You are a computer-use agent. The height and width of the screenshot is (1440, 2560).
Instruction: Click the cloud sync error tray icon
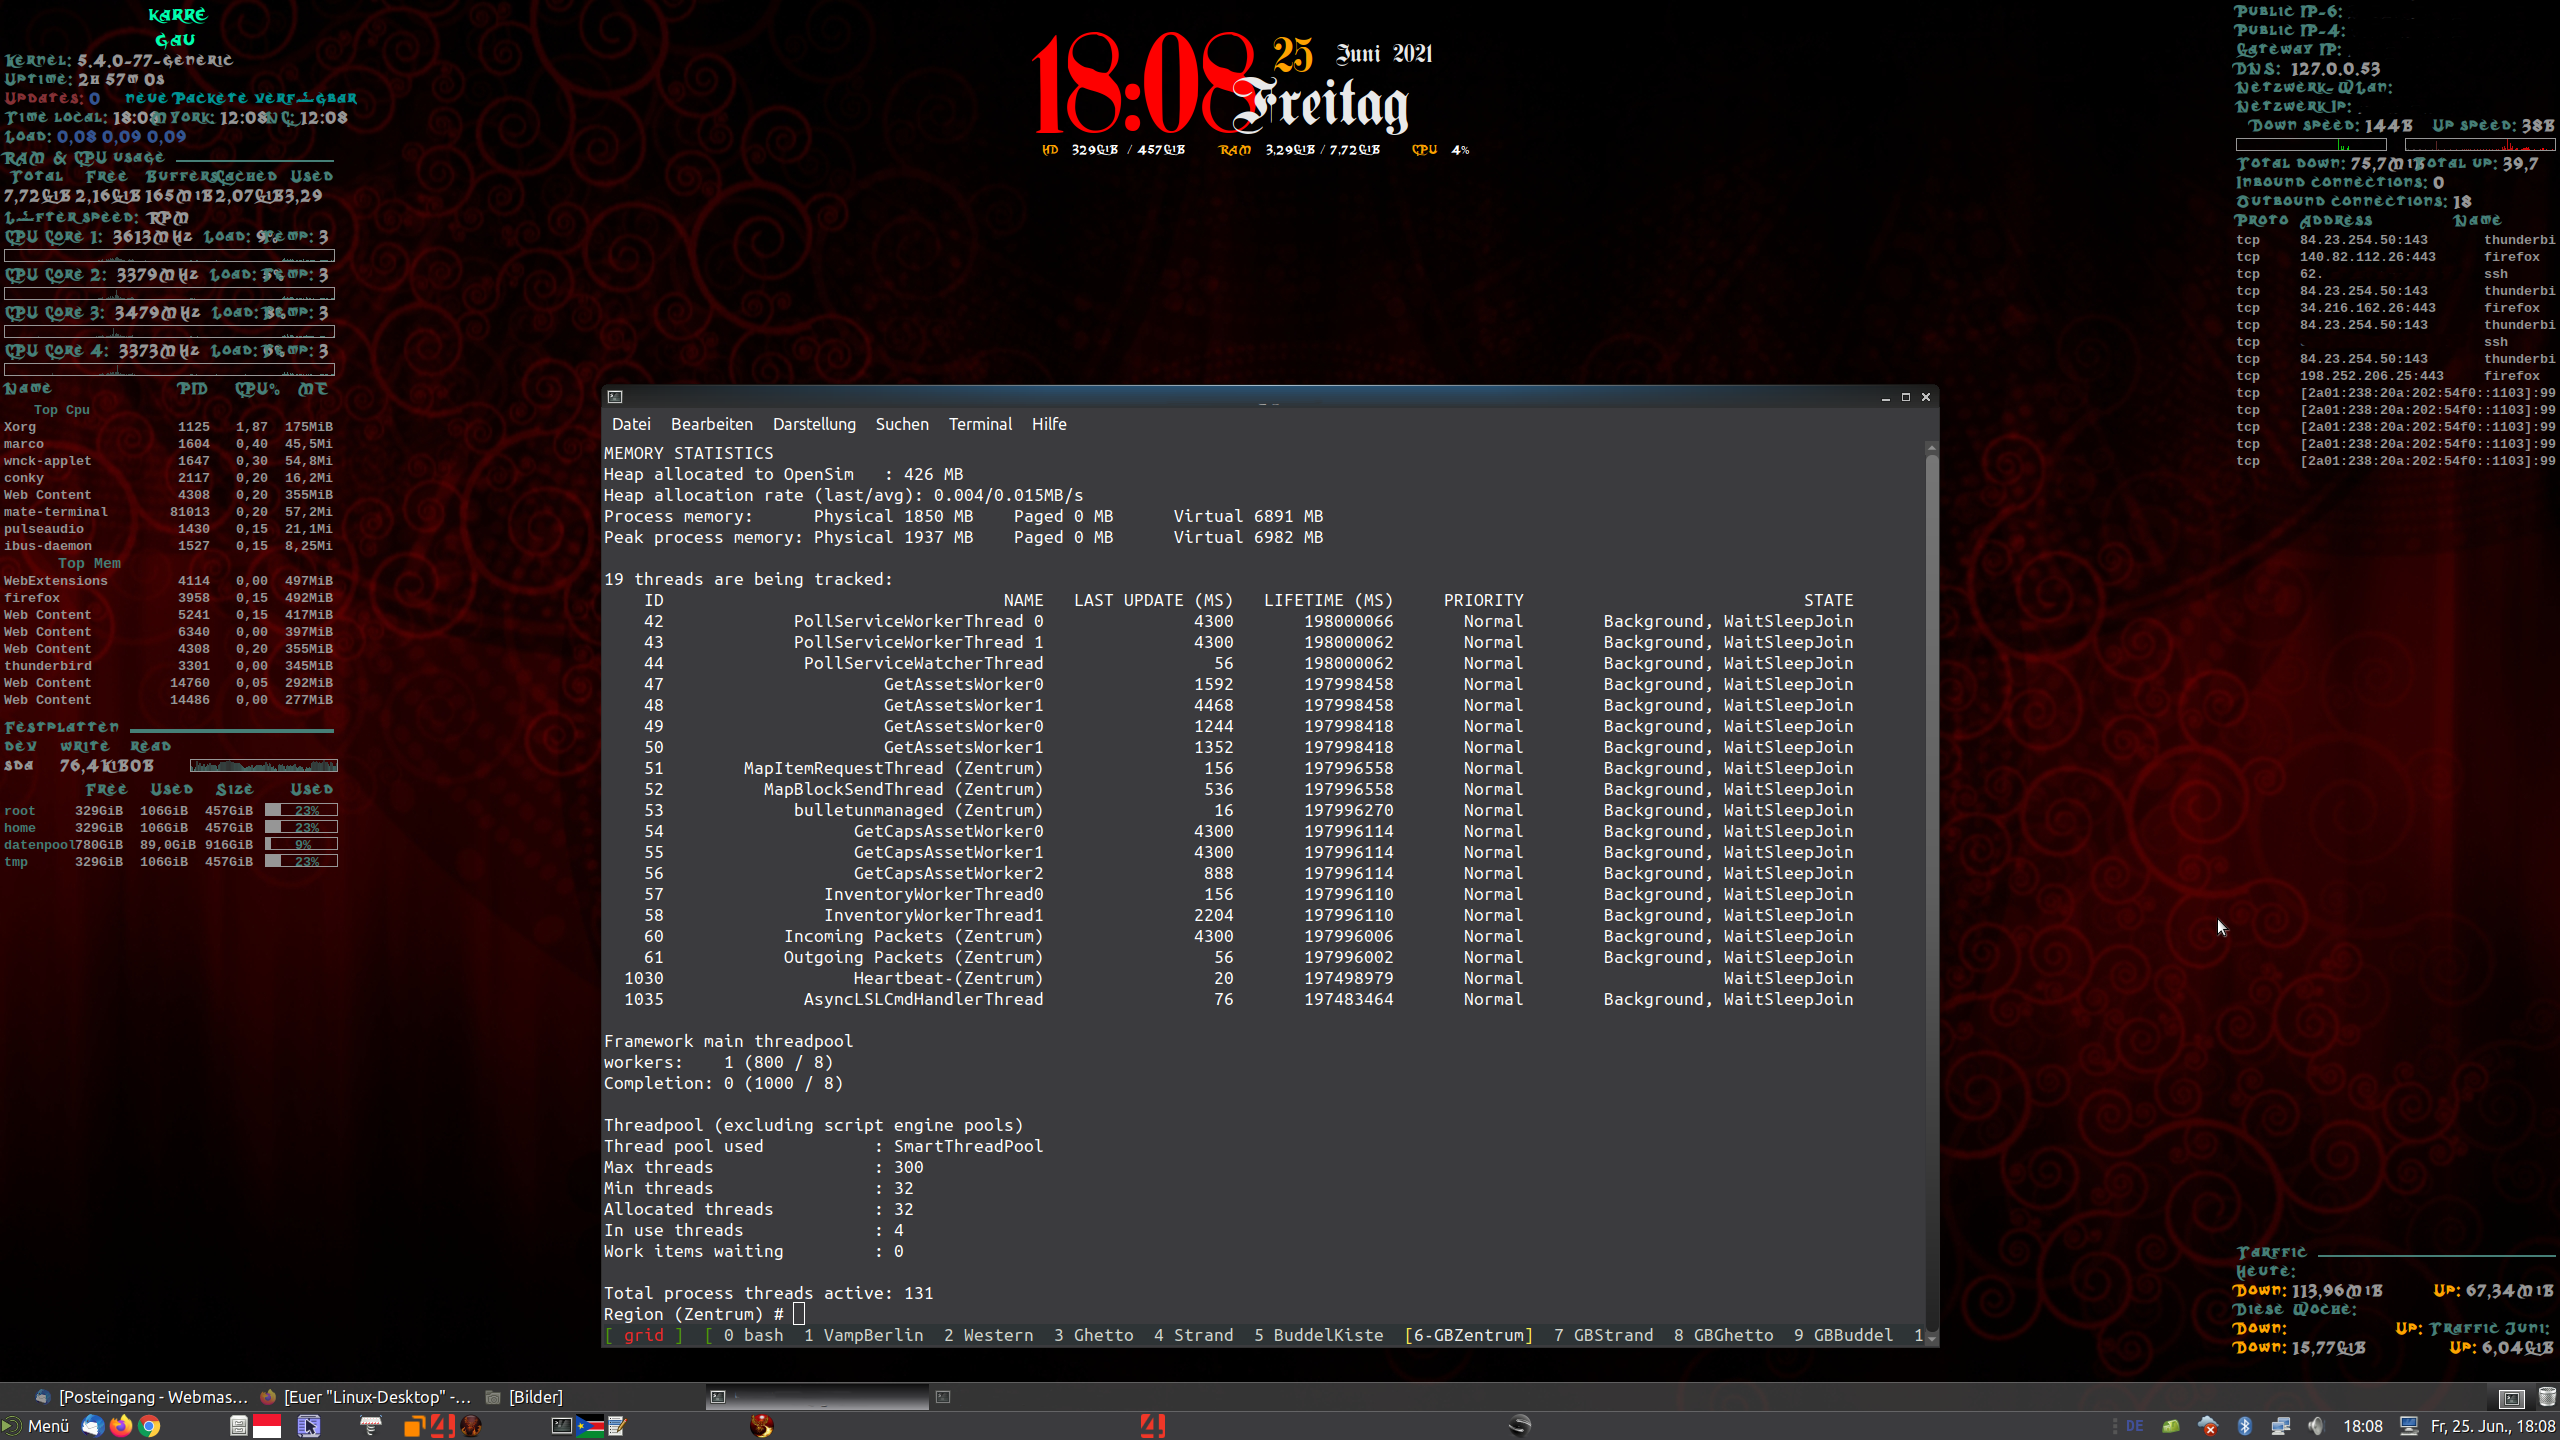point(2208,1426)
